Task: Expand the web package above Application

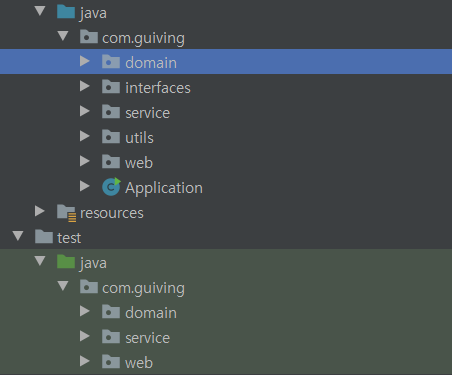Action: (x=85, y=161)
